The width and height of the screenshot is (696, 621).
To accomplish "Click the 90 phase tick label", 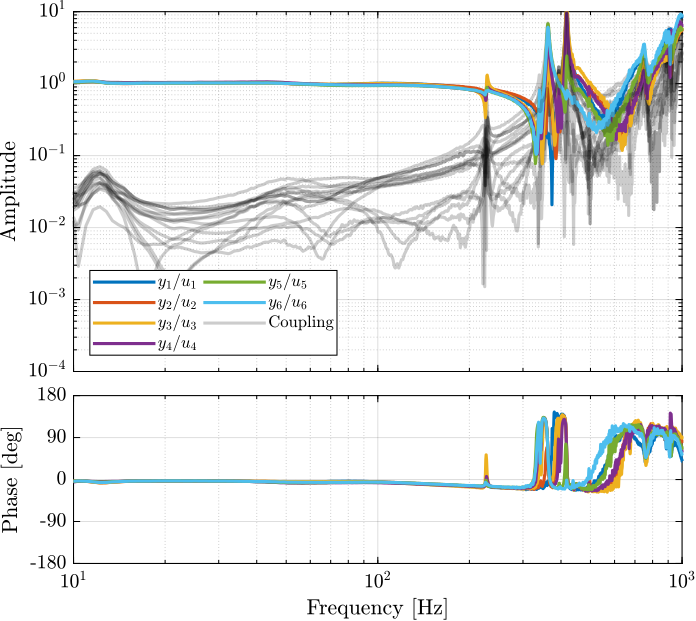I will coord(56,437).
